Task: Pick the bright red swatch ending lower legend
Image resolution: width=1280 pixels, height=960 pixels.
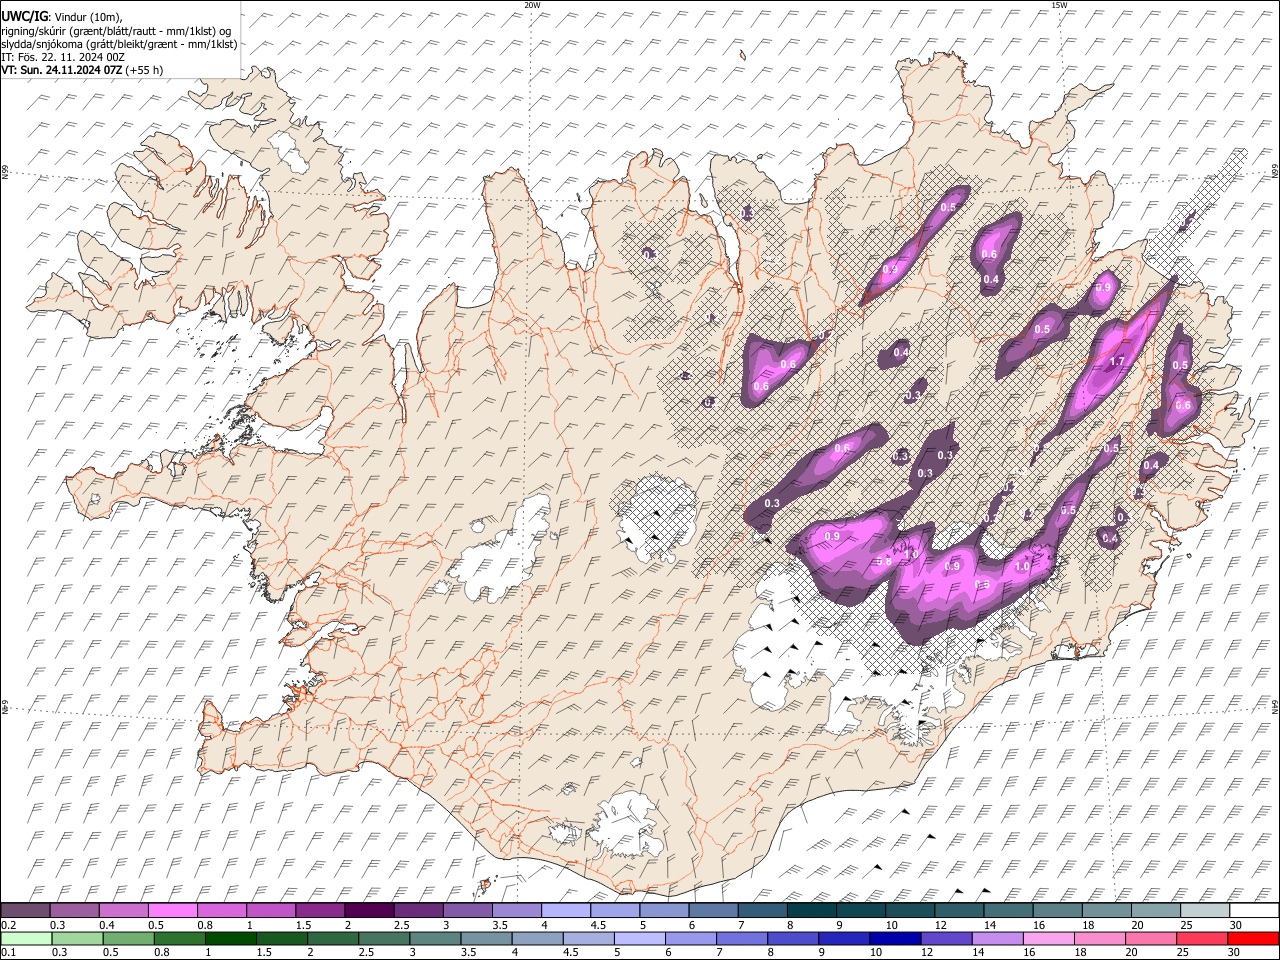Action: pyautogui.click(x=1254, y=938)
